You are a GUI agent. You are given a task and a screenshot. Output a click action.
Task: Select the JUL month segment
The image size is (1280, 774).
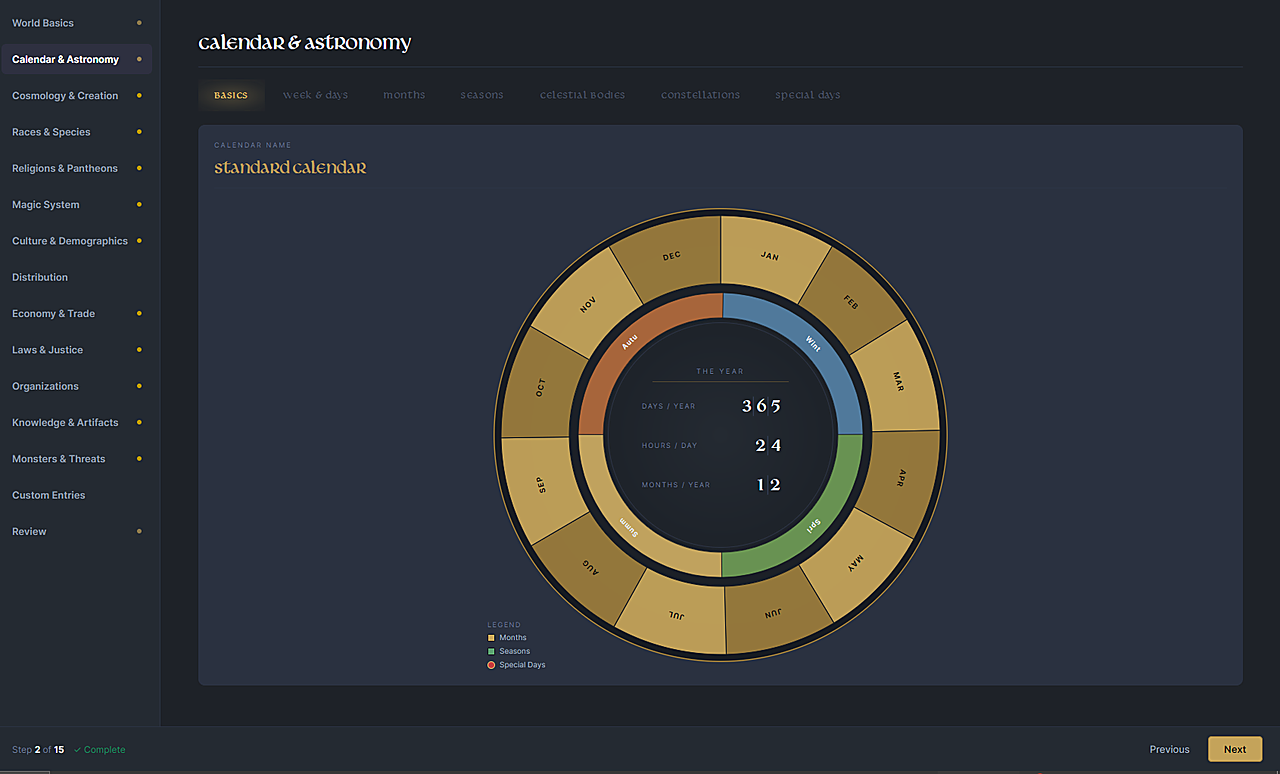(678, 617)
